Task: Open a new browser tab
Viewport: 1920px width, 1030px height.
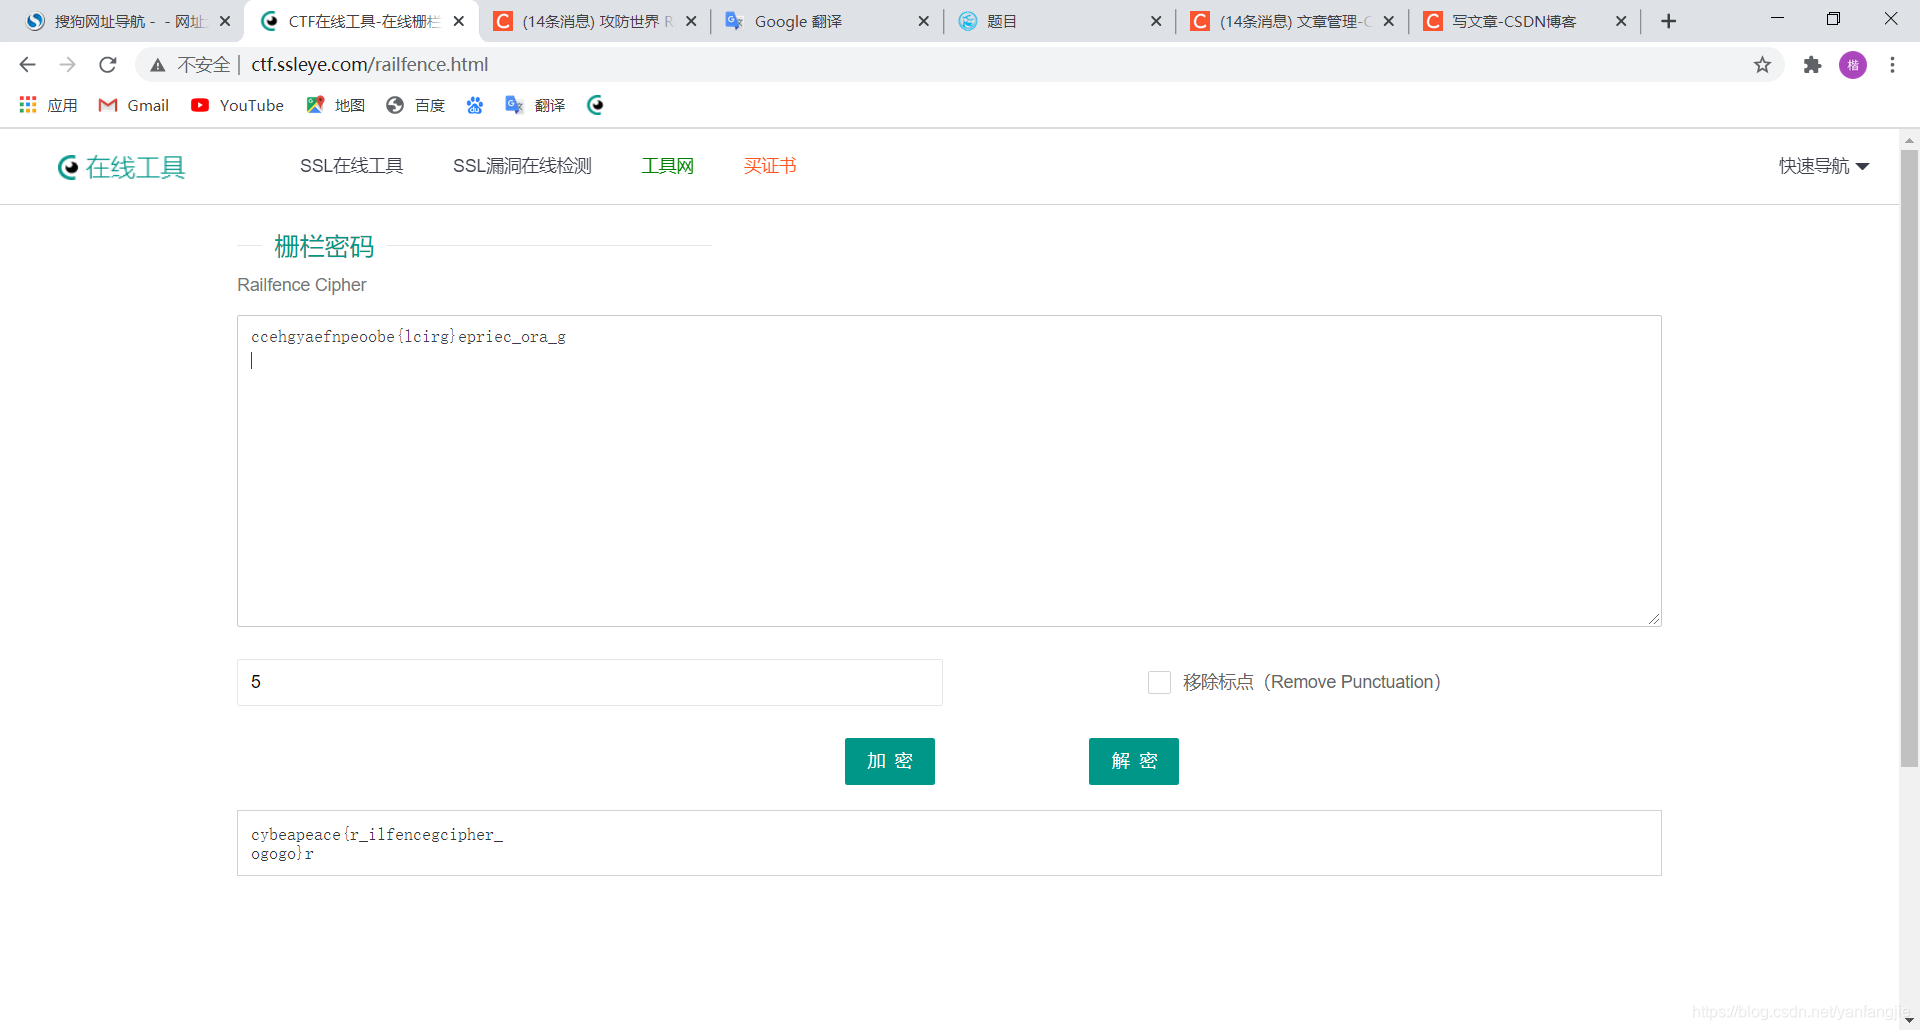Action: point(1668,21)
